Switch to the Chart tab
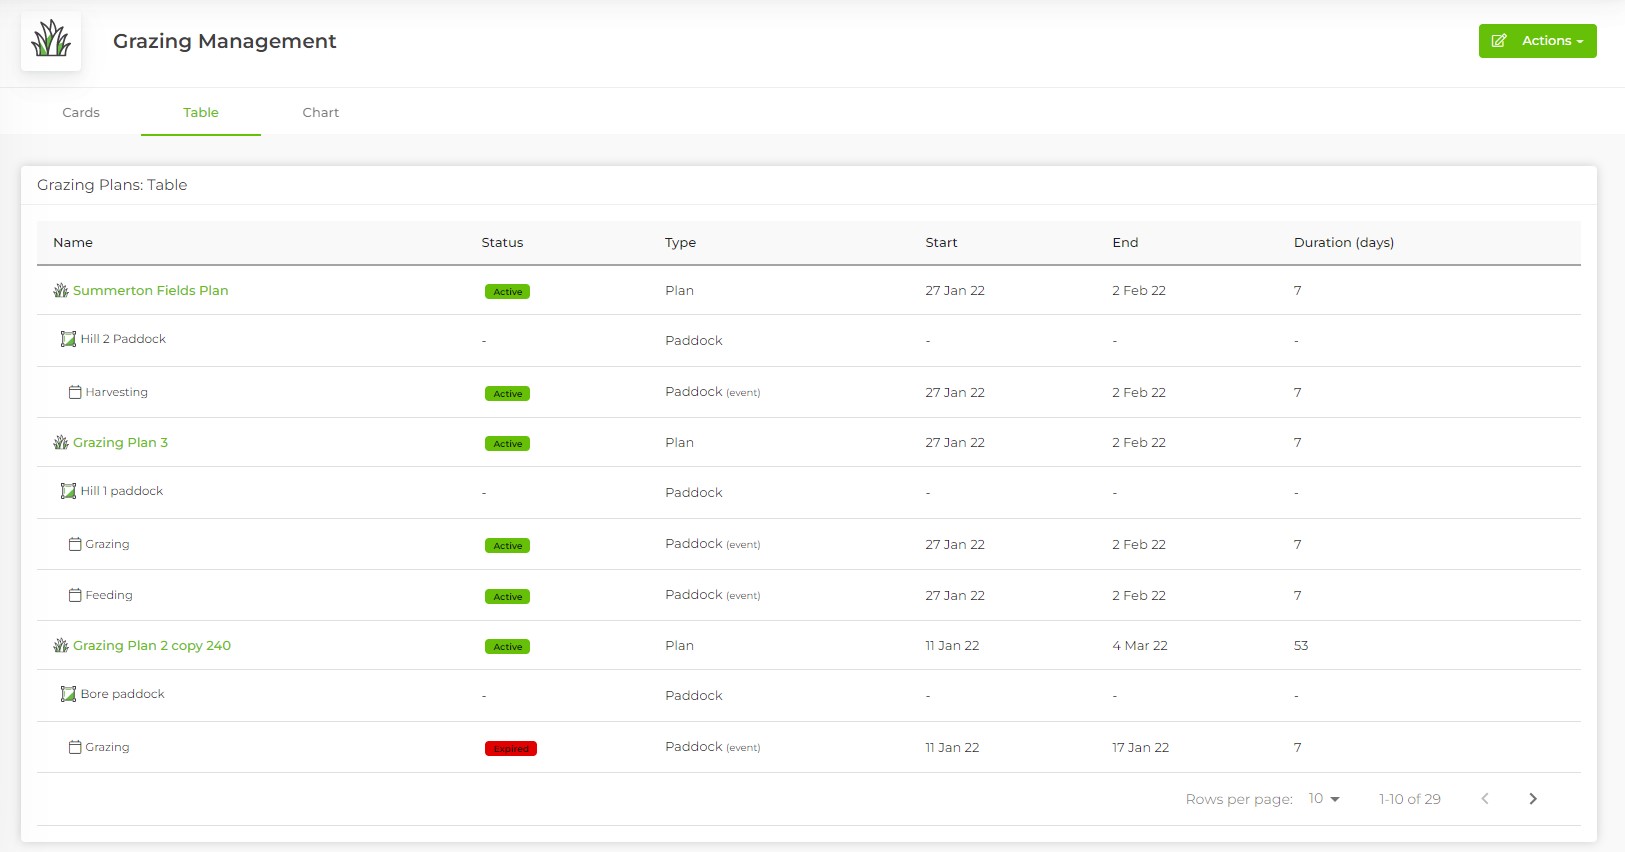 click(x=321, y=113)
